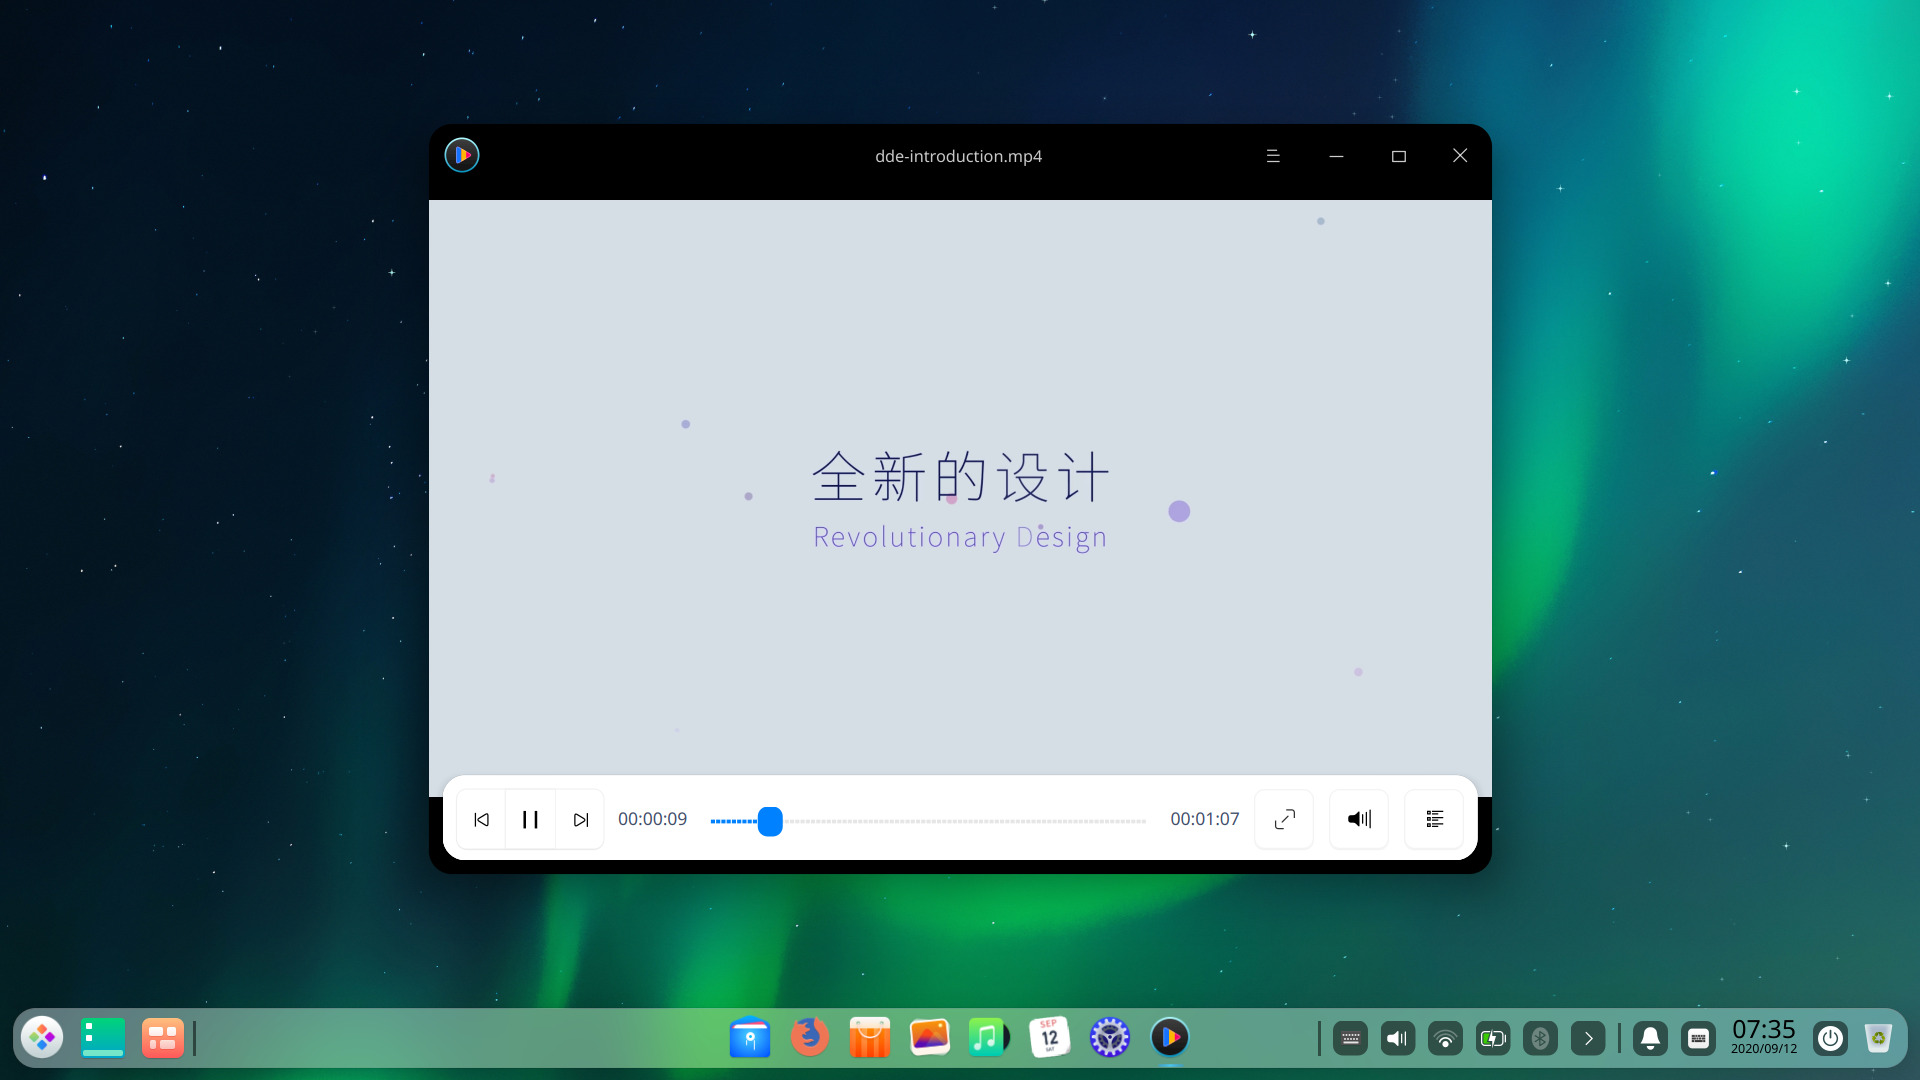This screenshot has width=1920, height=1080.
Task: Enter fullscreen mode from the playback bar
Action: tap(1283, 819)
